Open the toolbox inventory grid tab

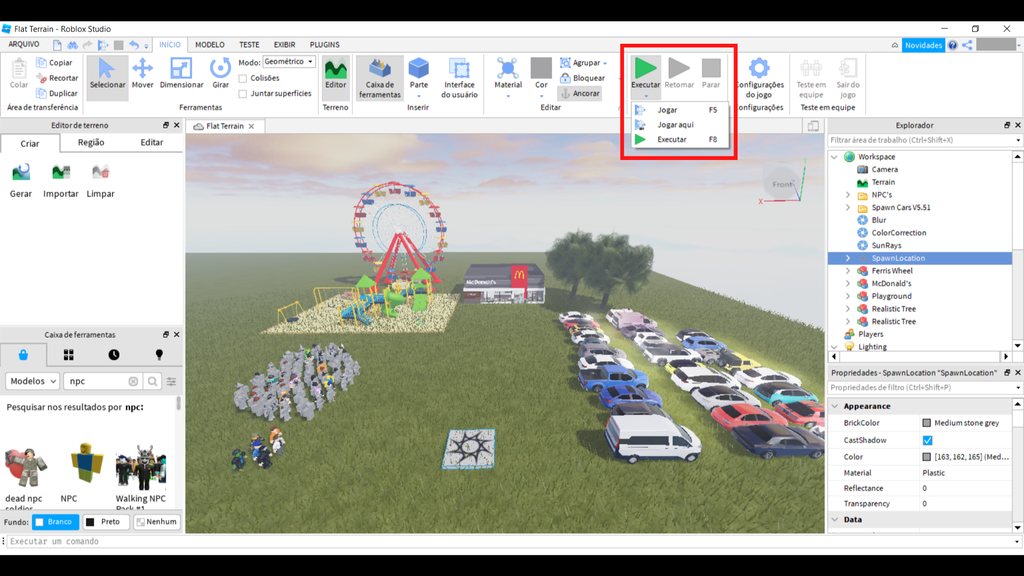point(69,355)
